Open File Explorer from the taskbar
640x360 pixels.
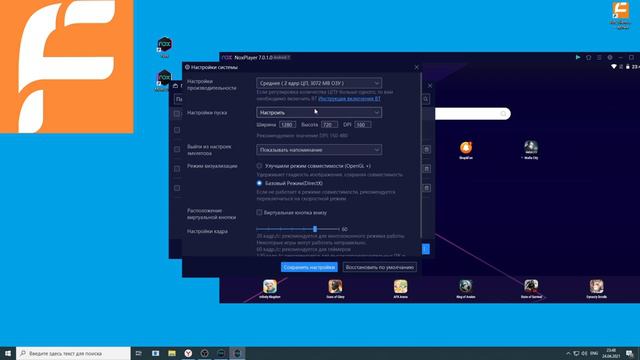(x=172, y=353)
